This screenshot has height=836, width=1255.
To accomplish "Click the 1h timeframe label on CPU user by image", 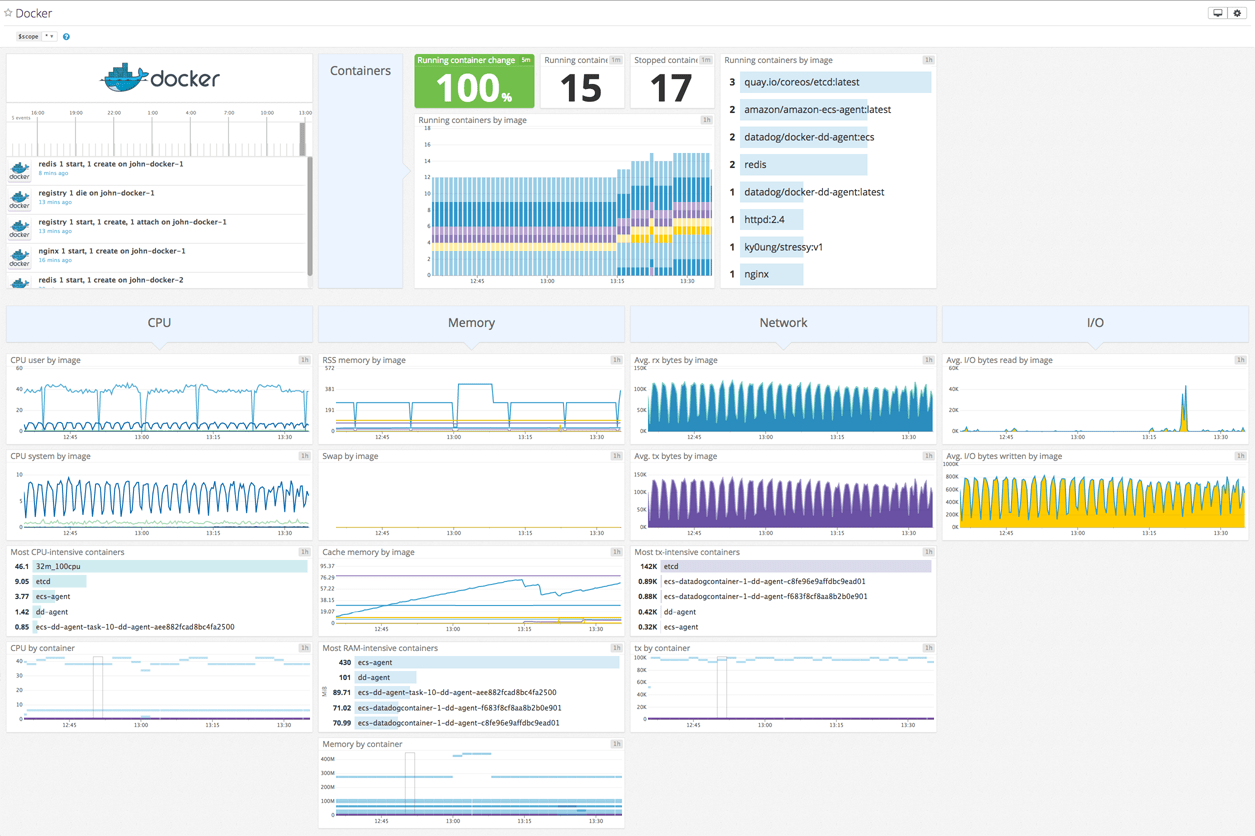I will (303, 359).
